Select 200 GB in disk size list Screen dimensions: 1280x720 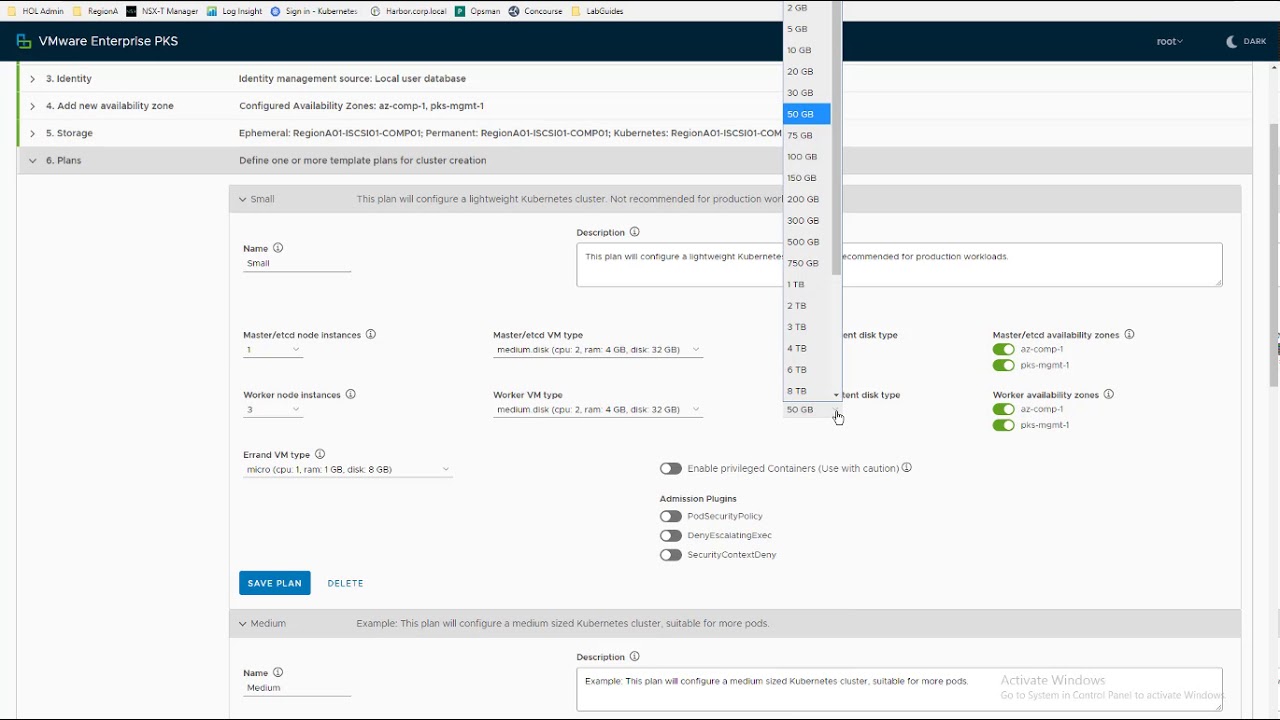(807, 199)
